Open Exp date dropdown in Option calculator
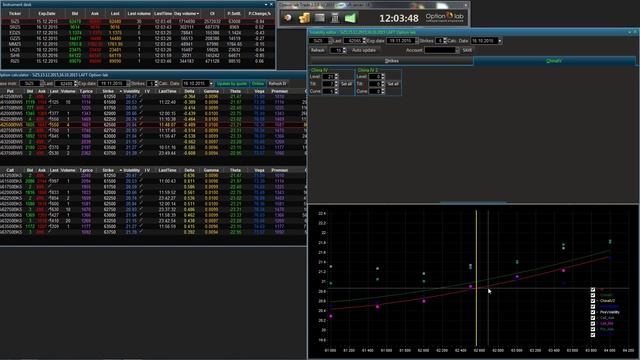Image resolution: width=640 pixels, height=360 pixels. (128, 83)
